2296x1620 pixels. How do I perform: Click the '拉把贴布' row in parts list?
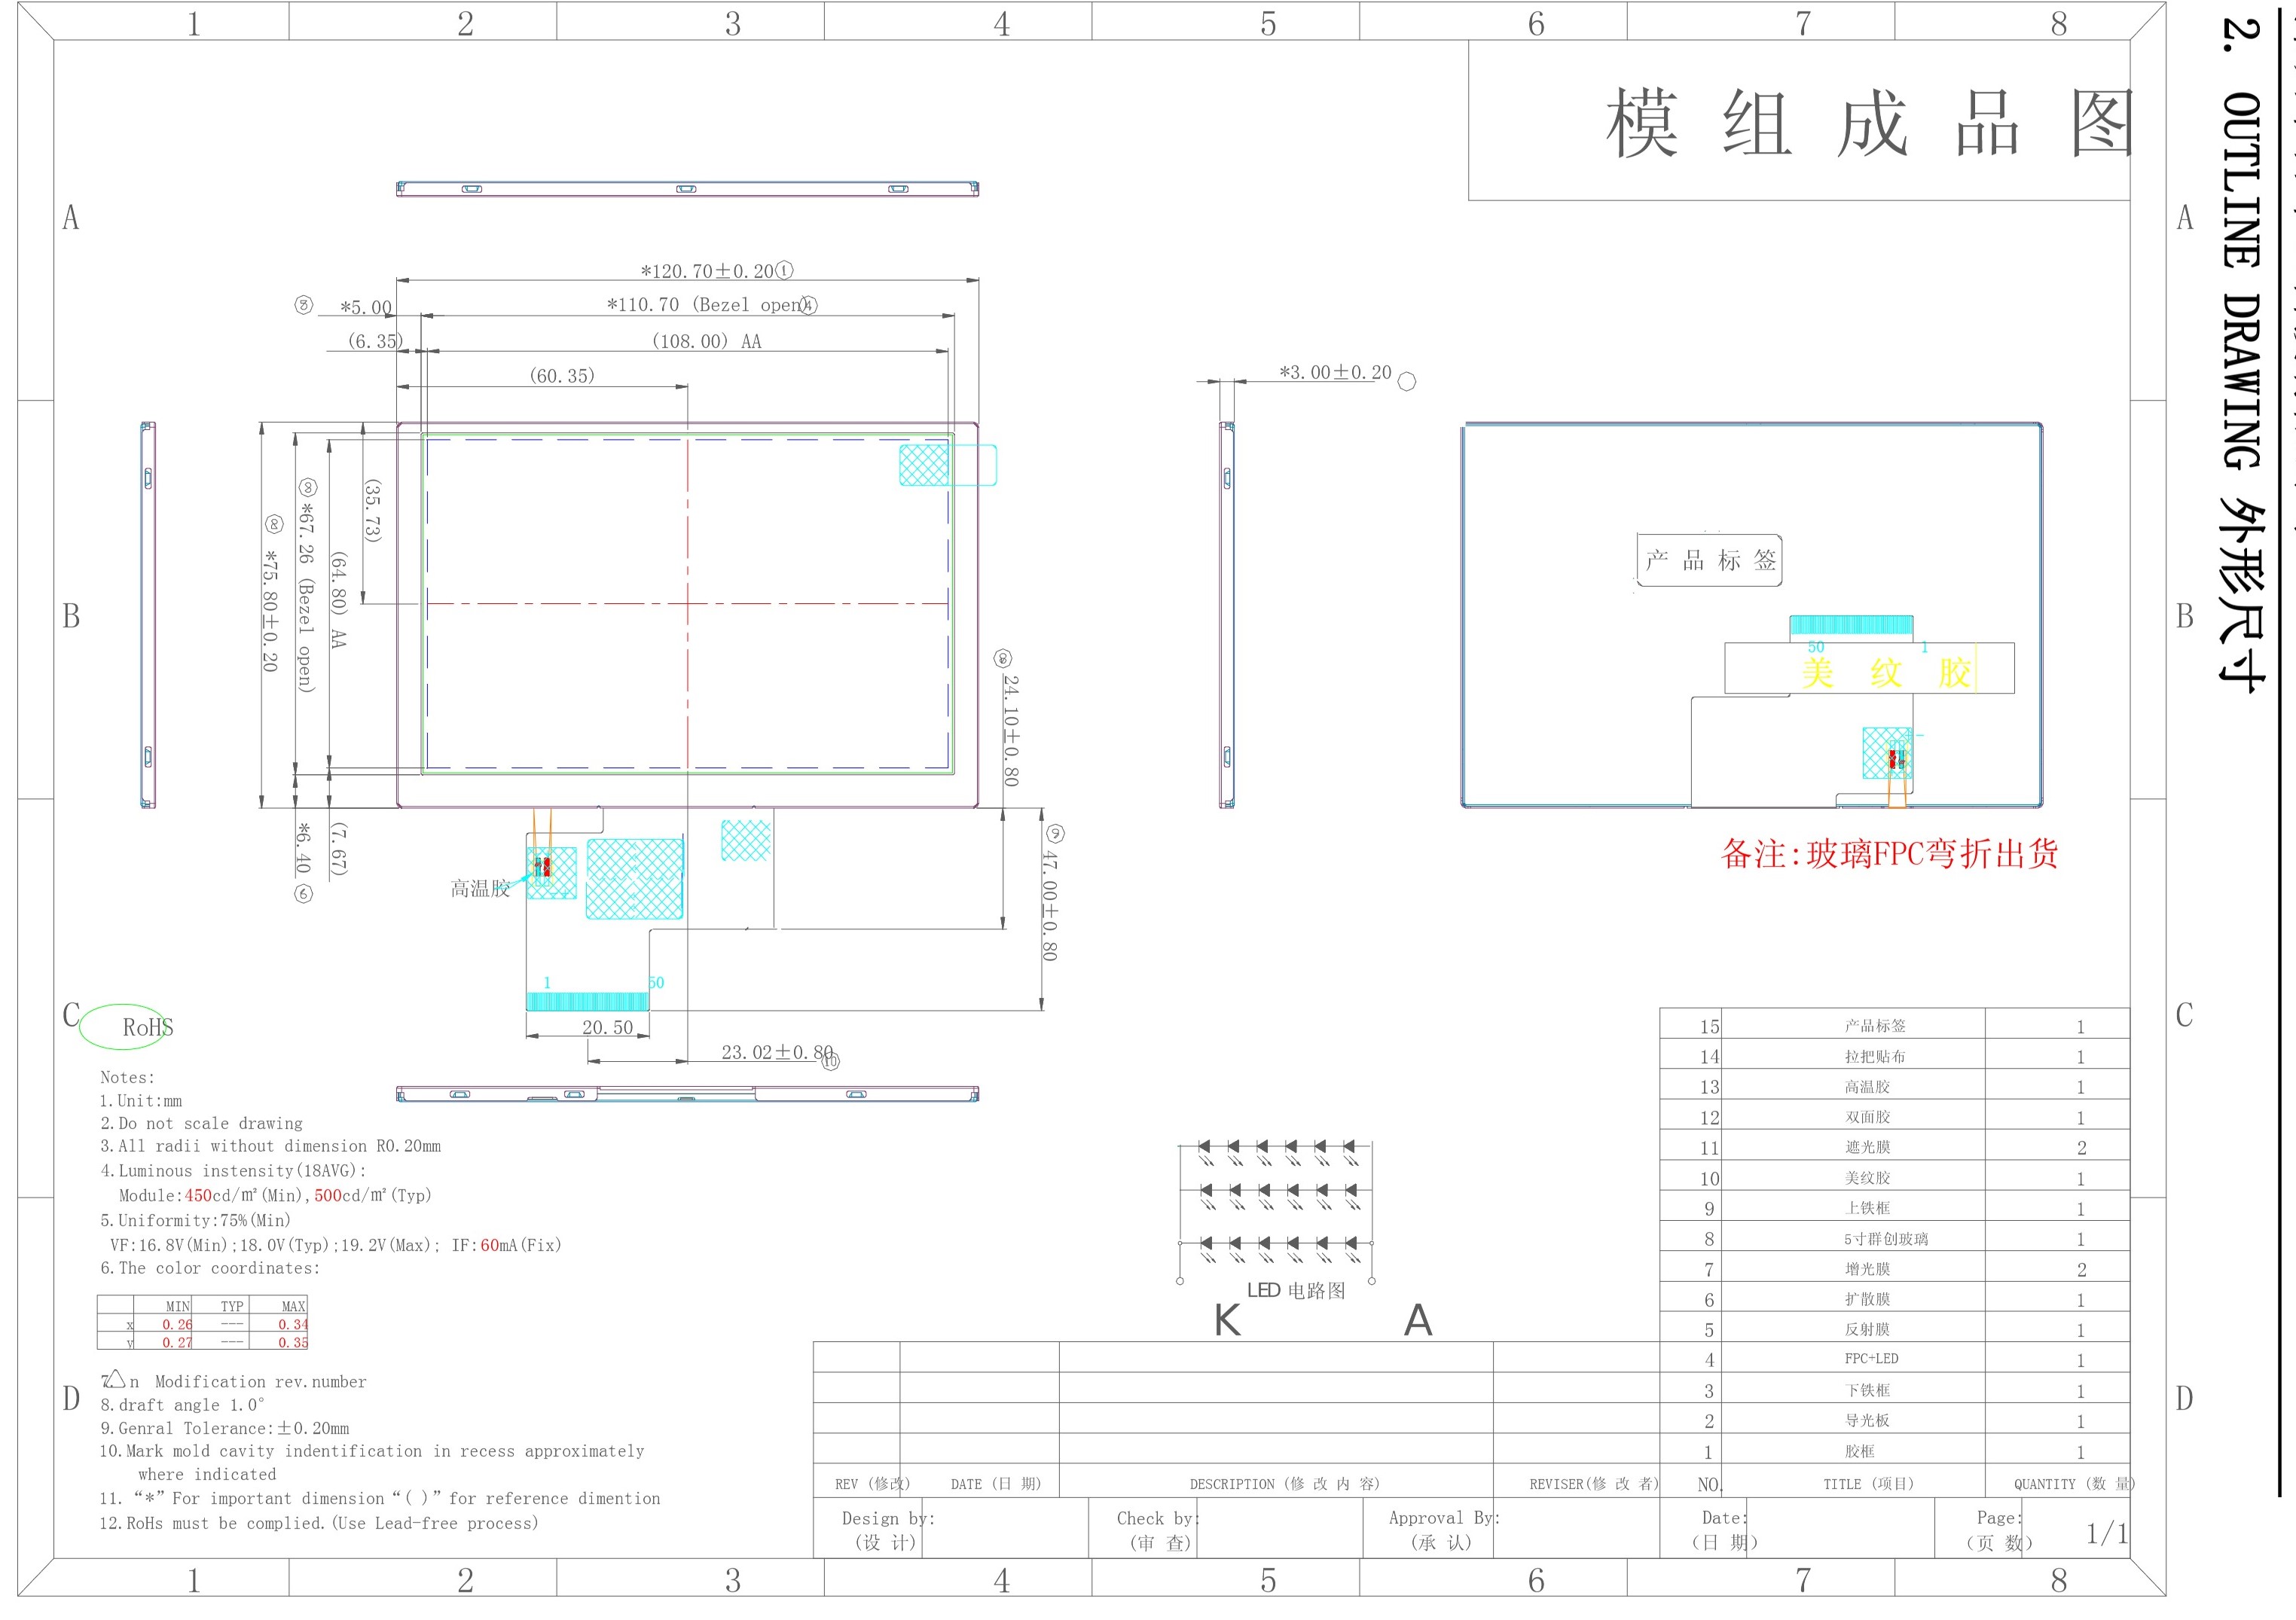1894,1056
